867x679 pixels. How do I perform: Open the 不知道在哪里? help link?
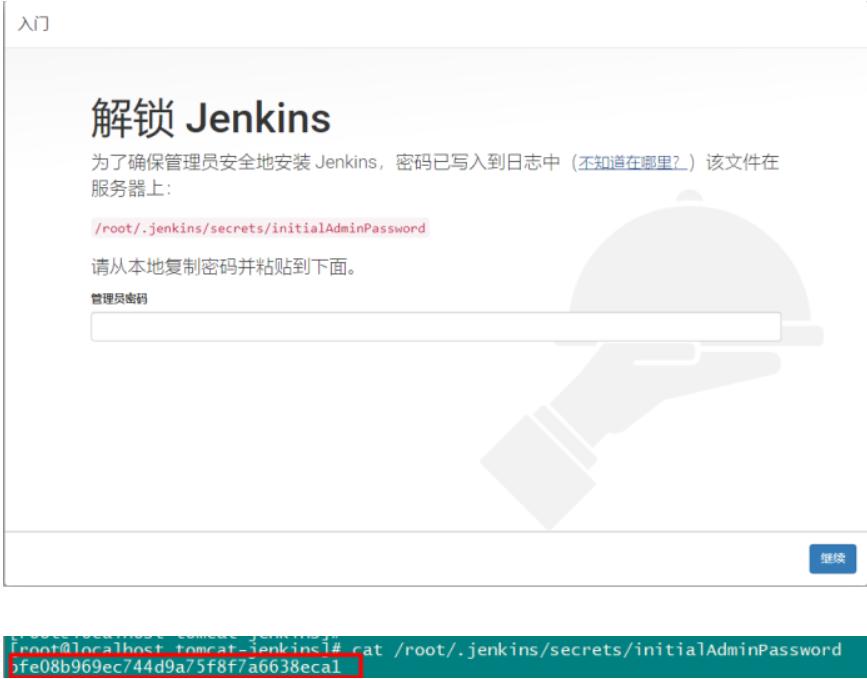click(x=633, y=163)
